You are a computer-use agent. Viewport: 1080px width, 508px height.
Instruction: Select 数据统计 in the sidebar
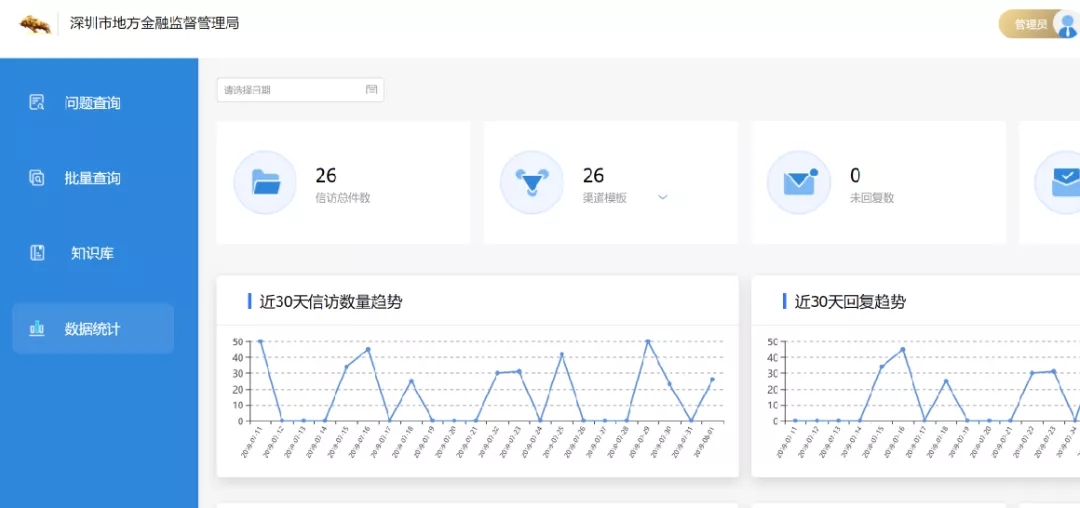click(93, 328)
